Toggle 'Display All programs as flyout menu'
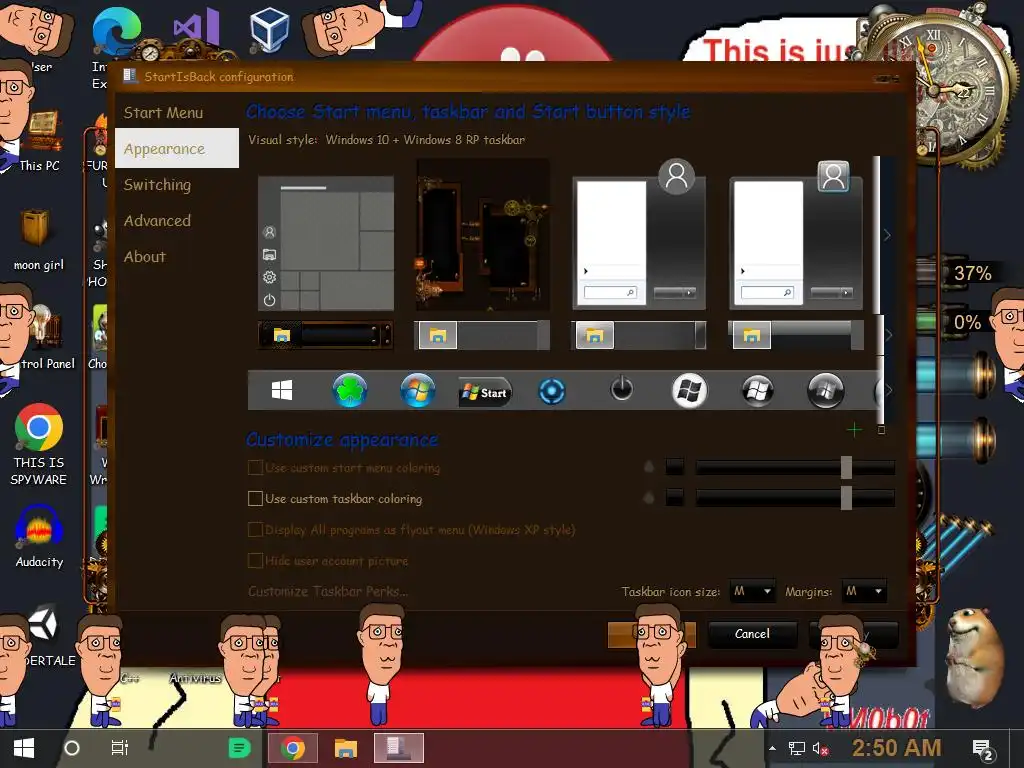Screen dimensions: 1024x768 click(255, 530)
